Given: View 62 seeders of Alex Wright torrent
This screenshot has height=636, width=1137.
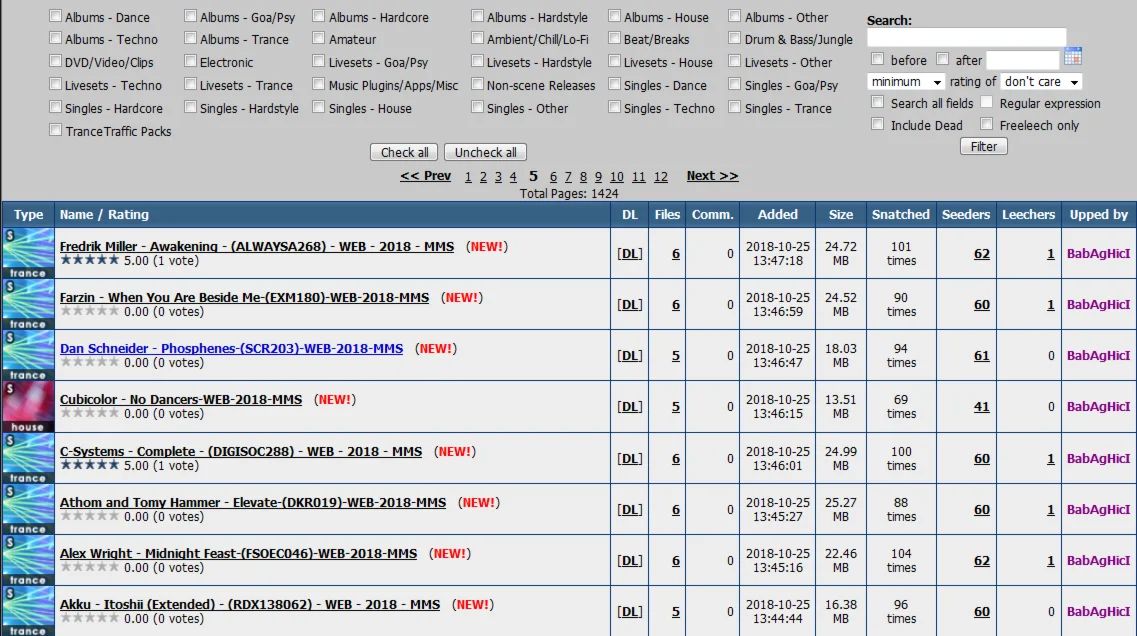Looking at the screenshot, I should [x=981, y=561].
